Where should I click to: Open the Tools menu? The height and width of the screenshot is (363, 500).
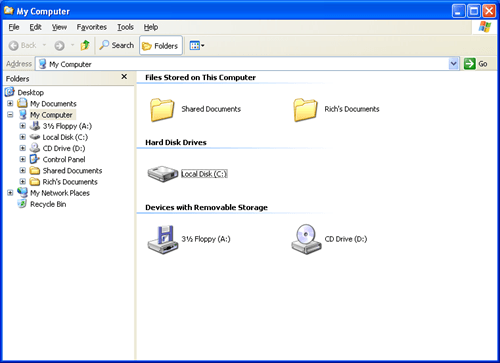(125, 27)
